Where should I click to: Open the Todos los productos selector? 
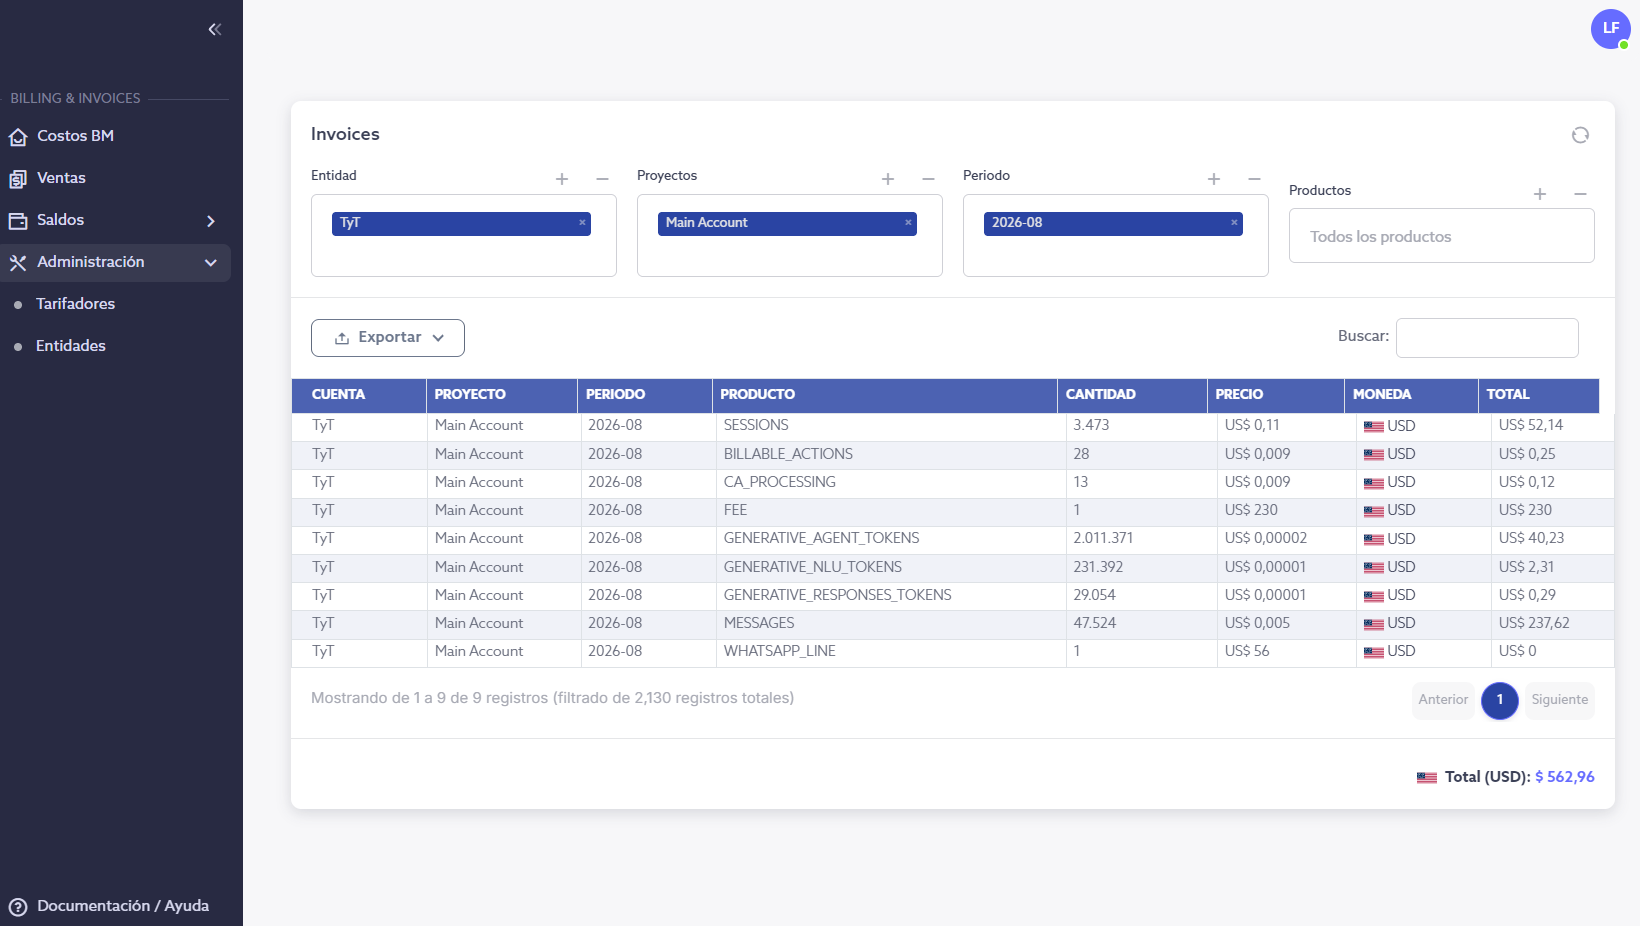tap(1441, 236)
